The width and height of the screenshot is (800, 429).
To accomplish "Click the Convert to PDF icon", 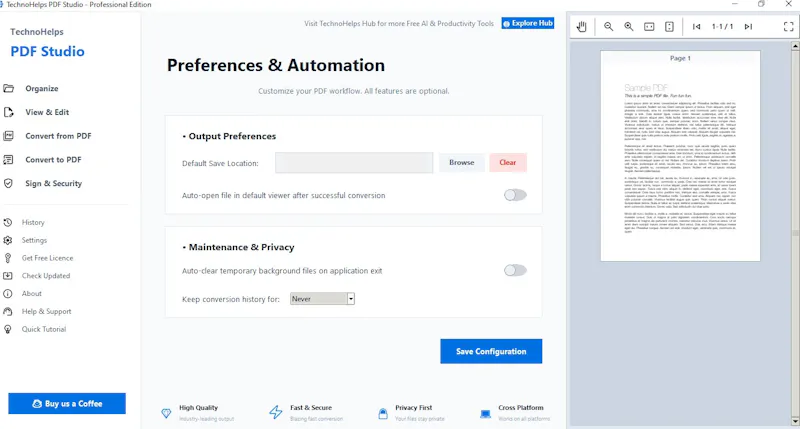I will [x=9, y=160].
